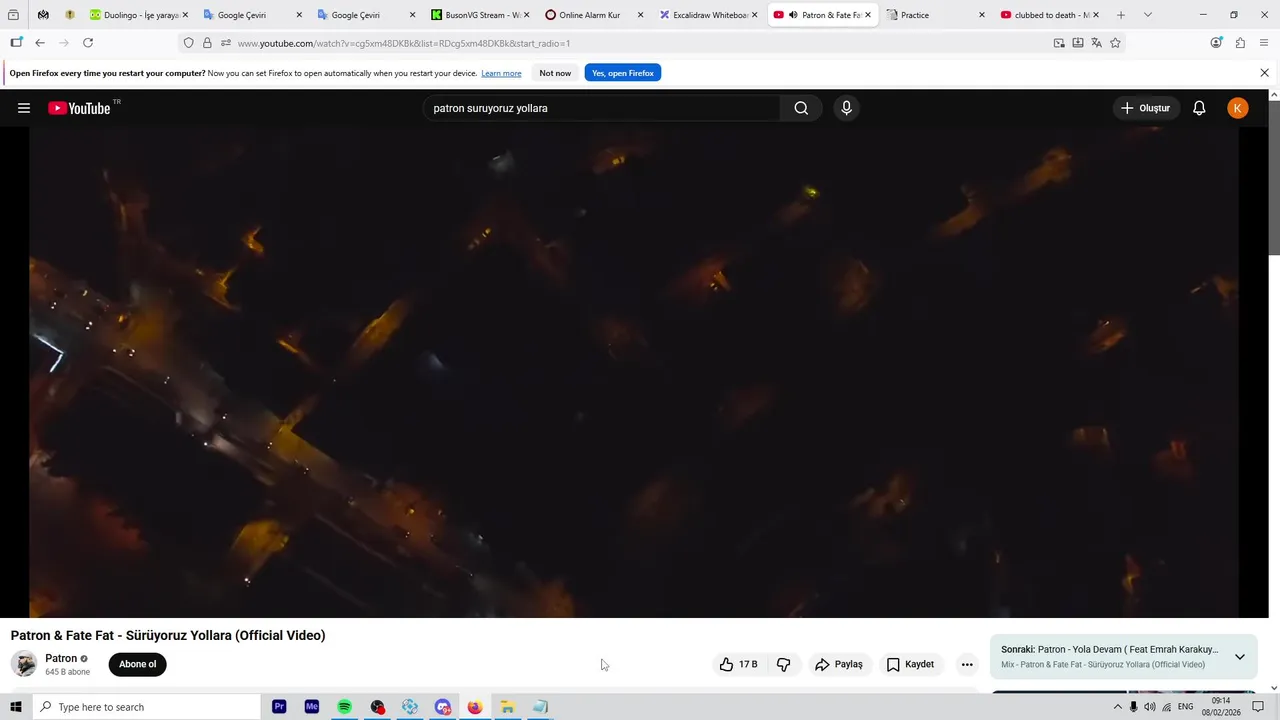Image resolution: width=1280 pixels, height=720 pixels.
Task: Open the page translate icon in address bar
Action: 1096,43
